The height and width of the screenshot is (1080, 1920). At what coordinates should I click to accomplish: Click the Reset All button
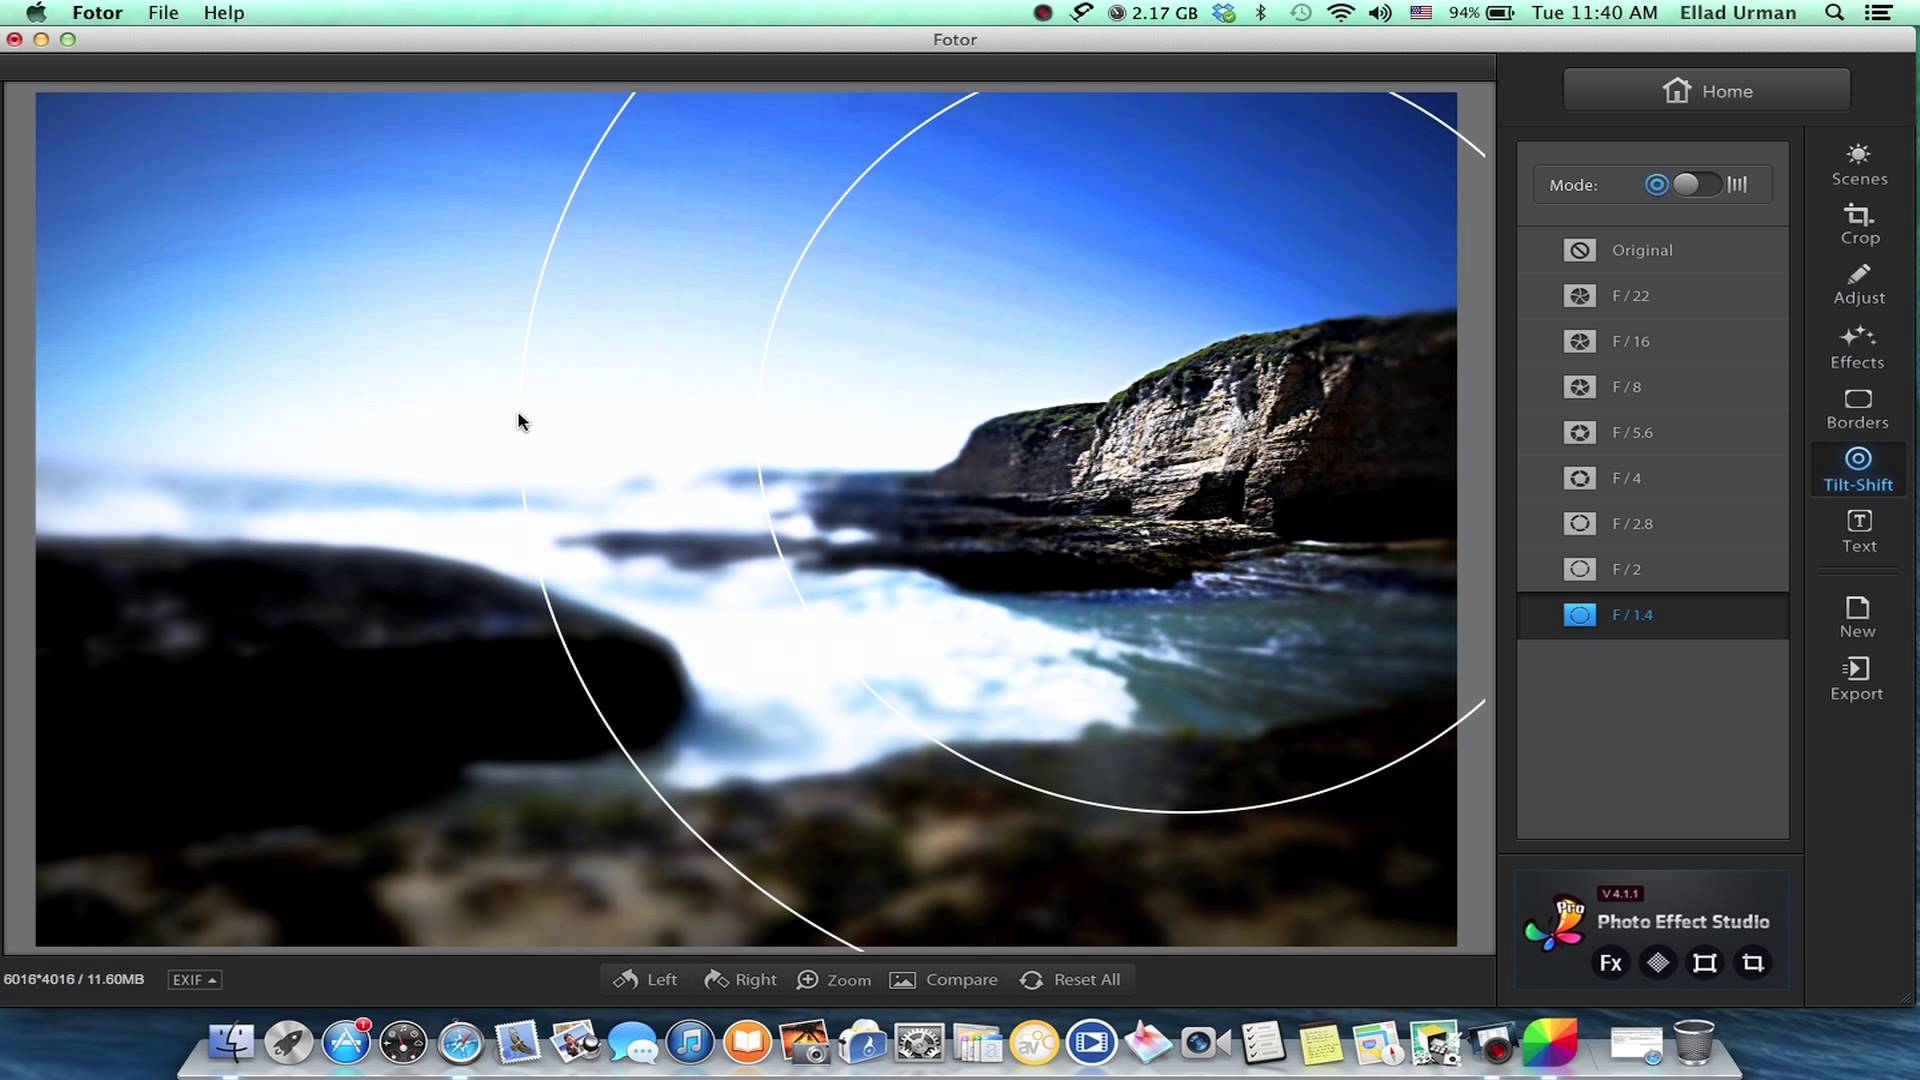coord(1071,978)
